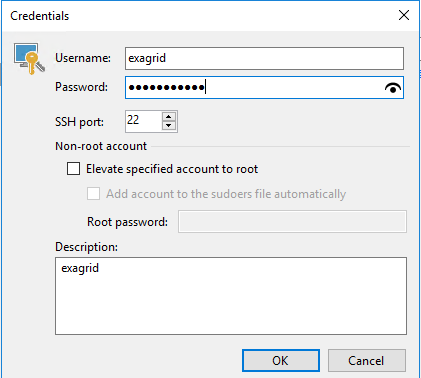Confirm credentials with the OK button
This screenshot has width=421, height=378.
pos(281,360)
